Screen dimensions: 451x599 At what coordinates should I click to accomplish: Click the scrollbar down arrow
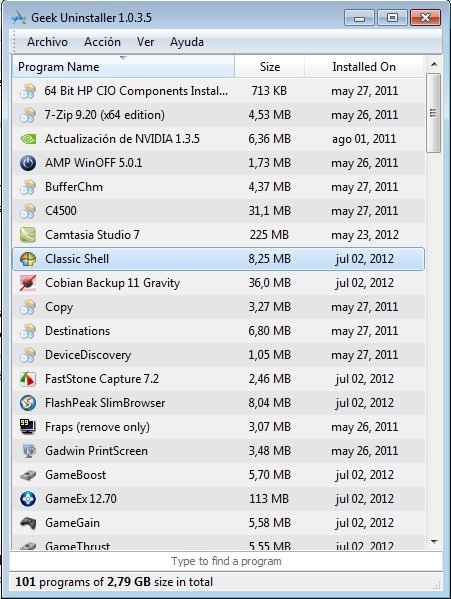[434, 541]
